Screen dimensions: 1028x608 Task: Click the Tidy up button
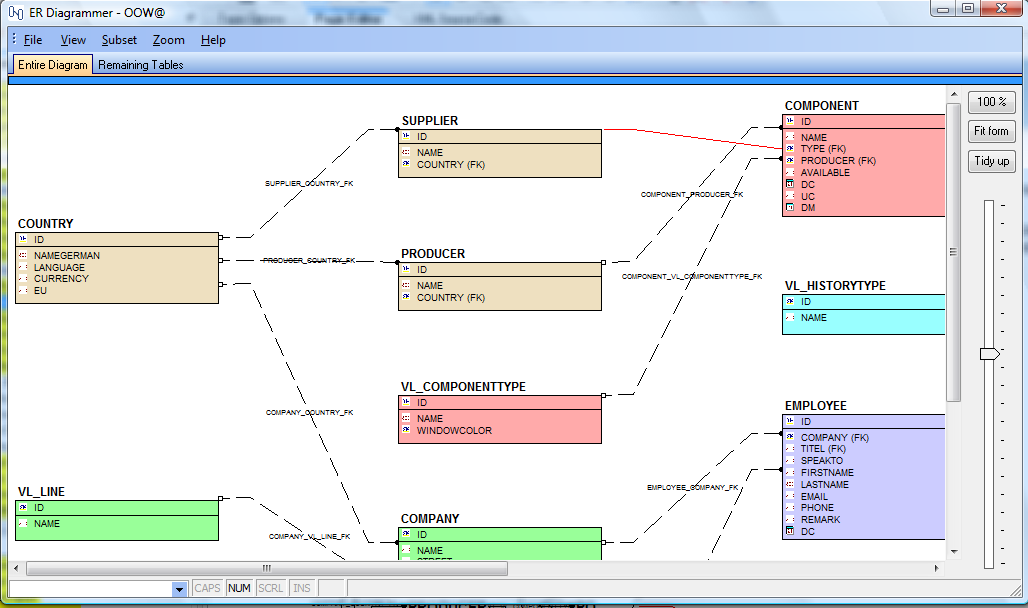[x=991, y=161]
